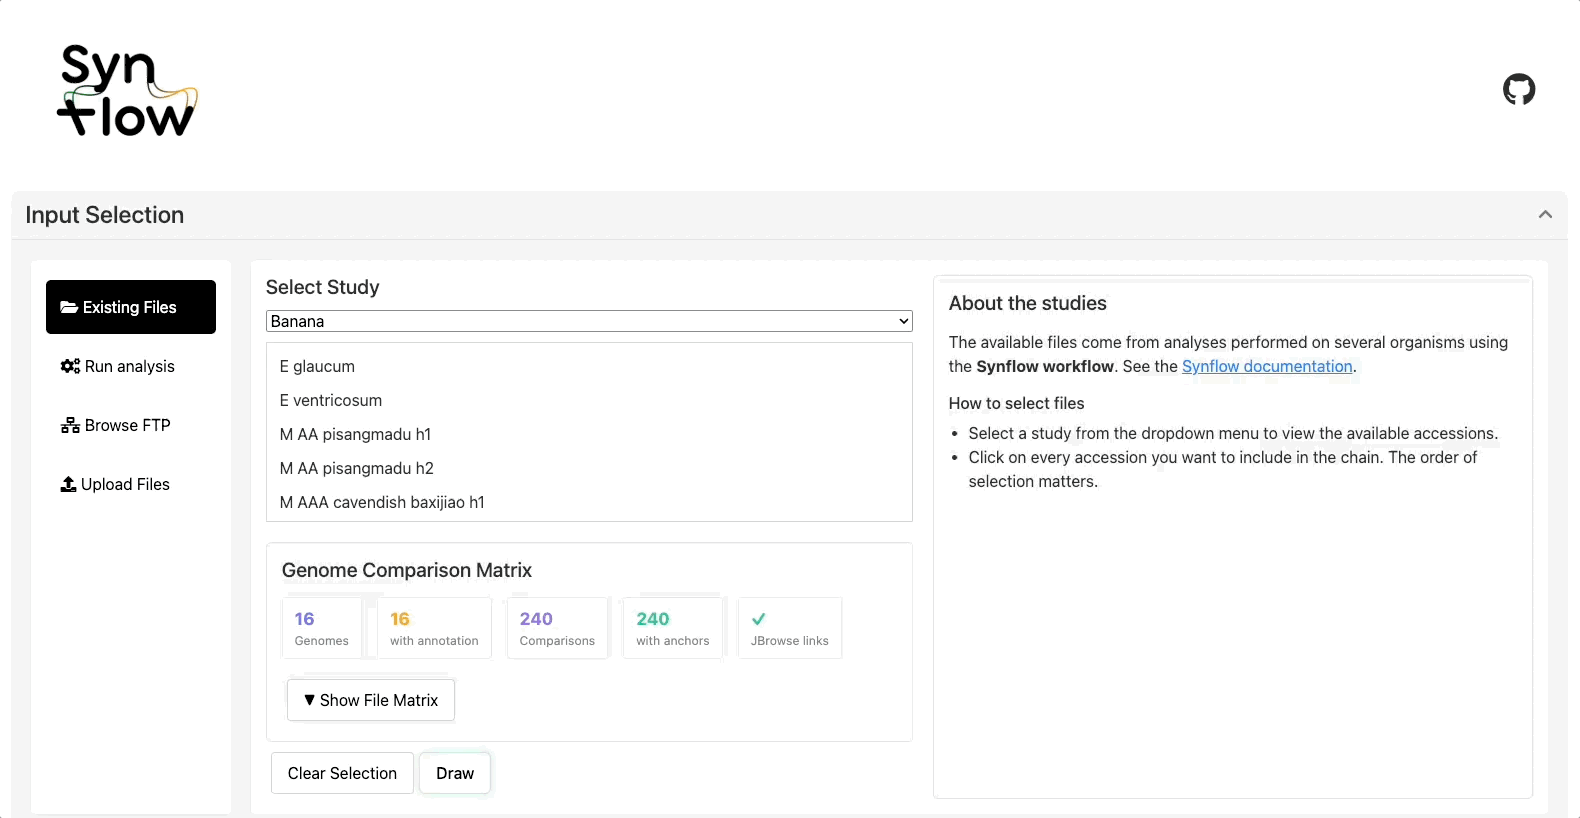Open the Banana study dropdown
This screenshot has height=818, width=1580.
click(589, 321)
